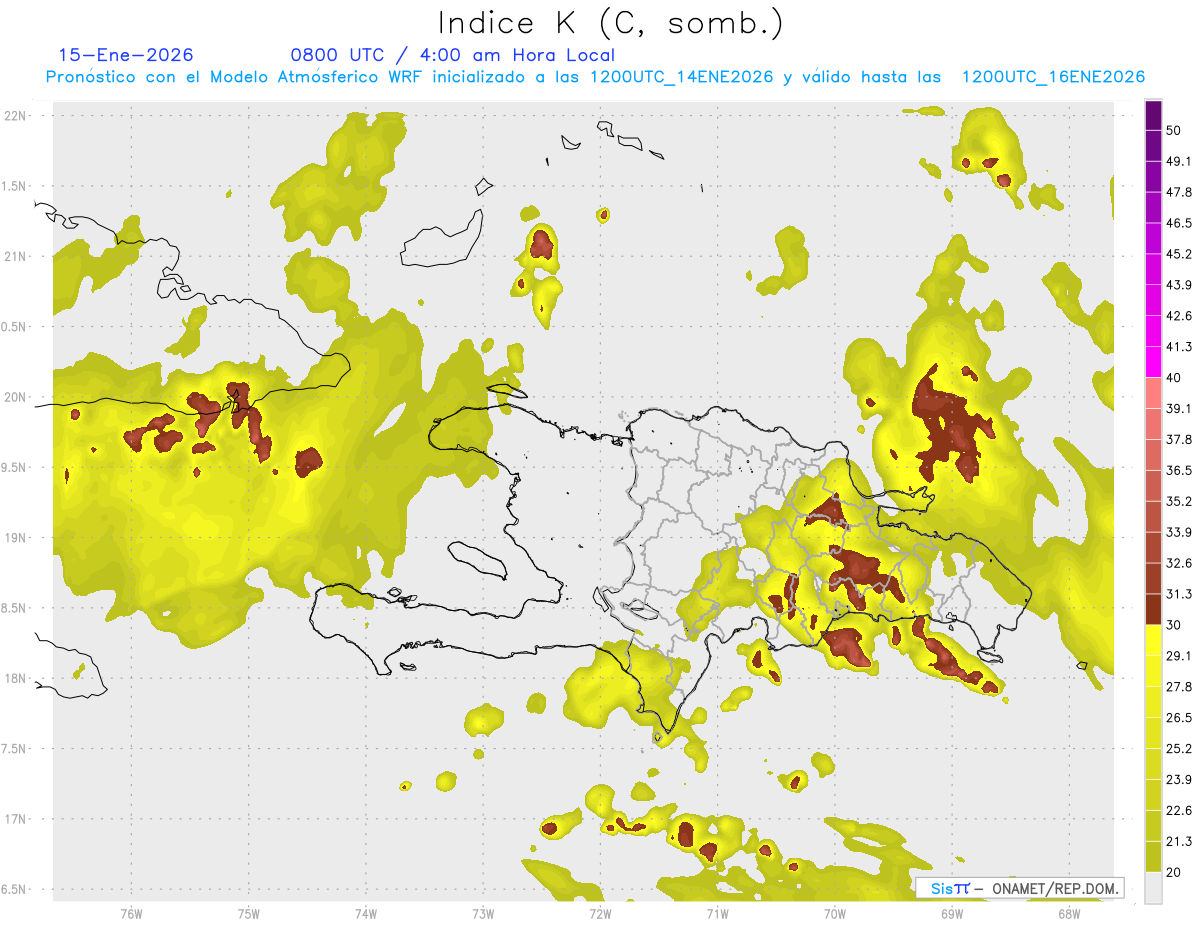
Task: Pick the dark brown swatch between 30 and 31.3
Action: pos(1154,610)
